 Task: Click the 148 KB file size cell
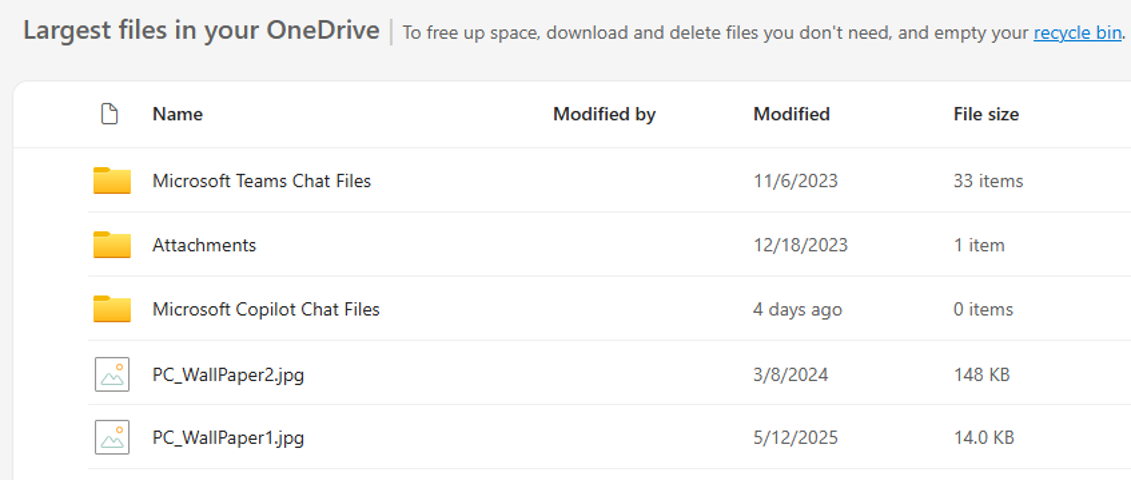click(981, 375)
